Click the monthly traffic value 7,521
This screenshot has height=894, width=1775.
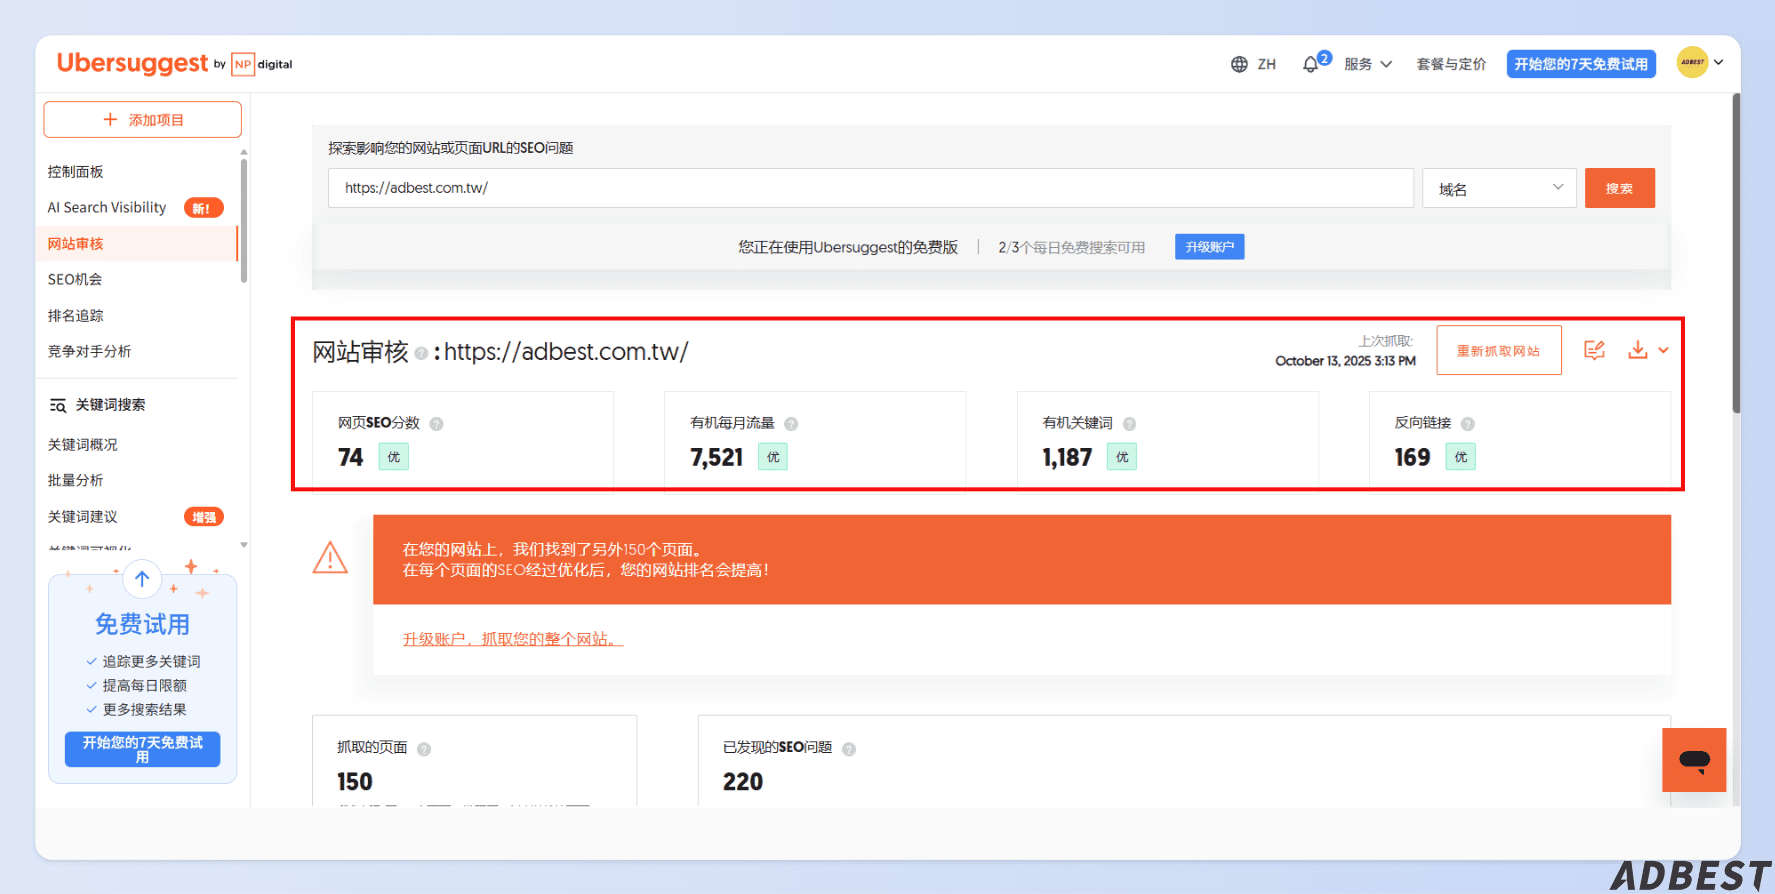[716, 458]
